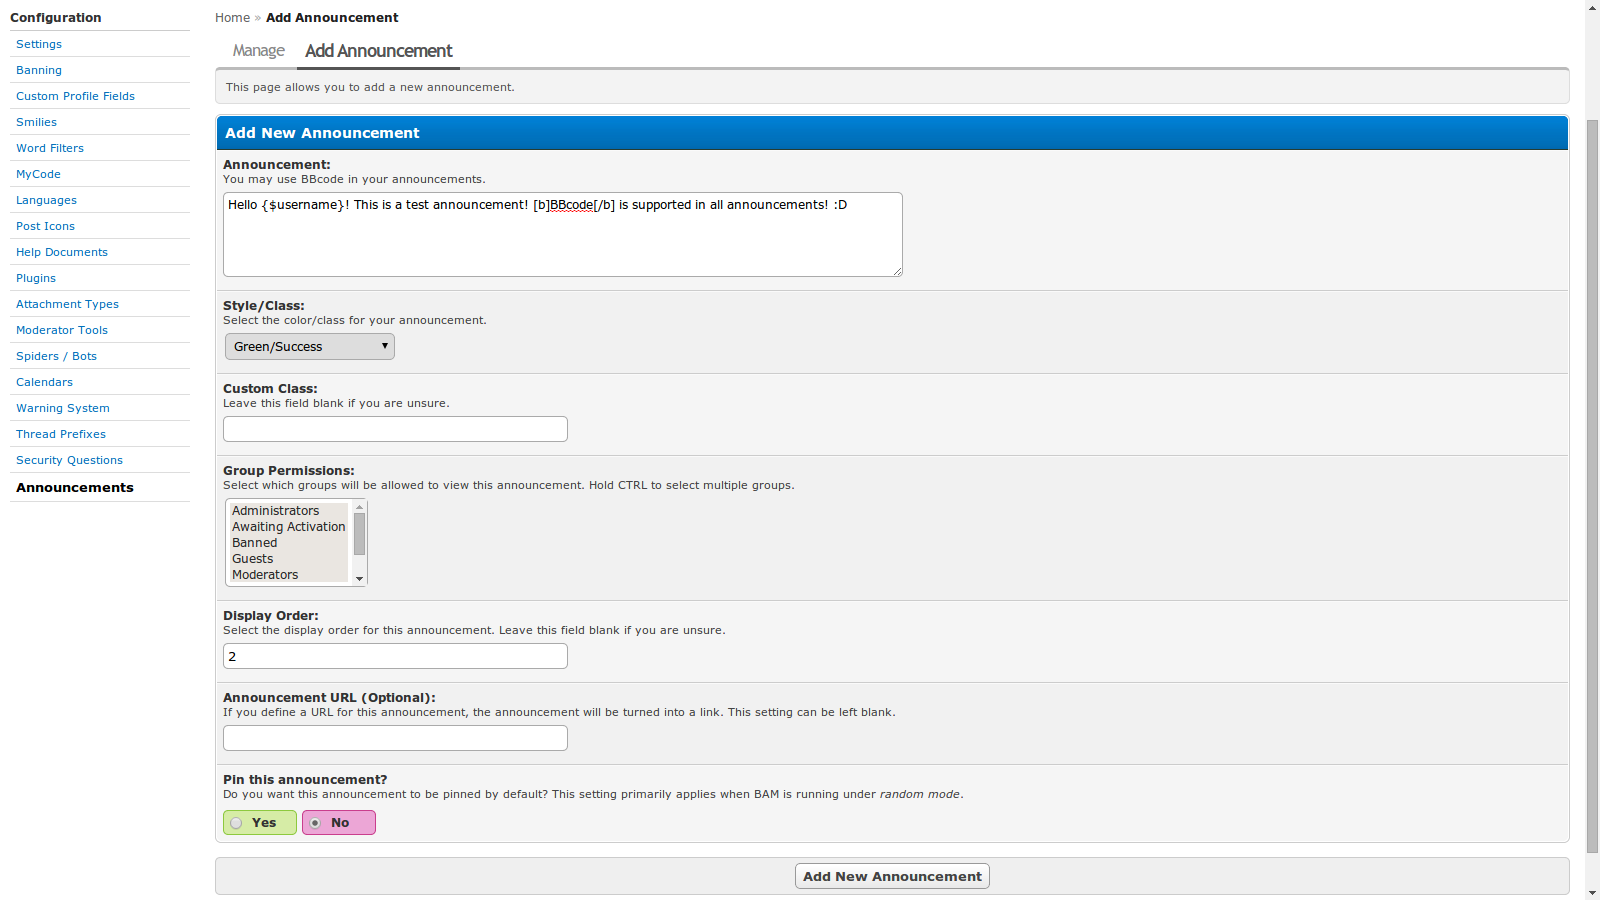Image resolution: width=1600 pixels, height=900 pixels.
Task: Select Administrators in group permissions list
Action: (x=276, y=511)
